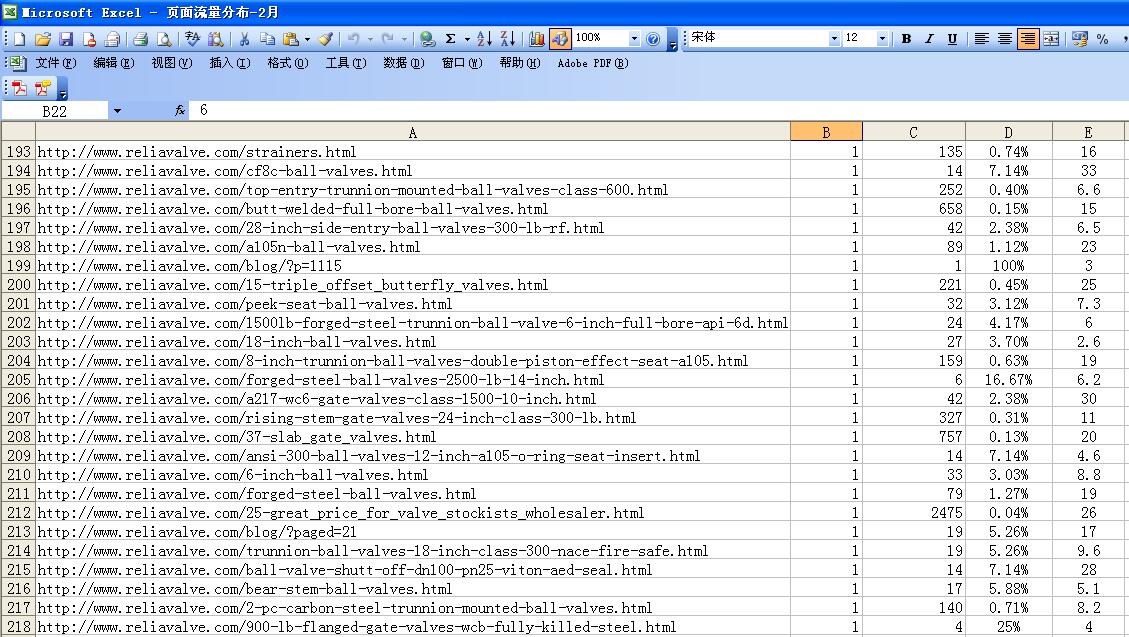
Task: Click the Format Painter brush icon
Action: click(x=325, y=39)
